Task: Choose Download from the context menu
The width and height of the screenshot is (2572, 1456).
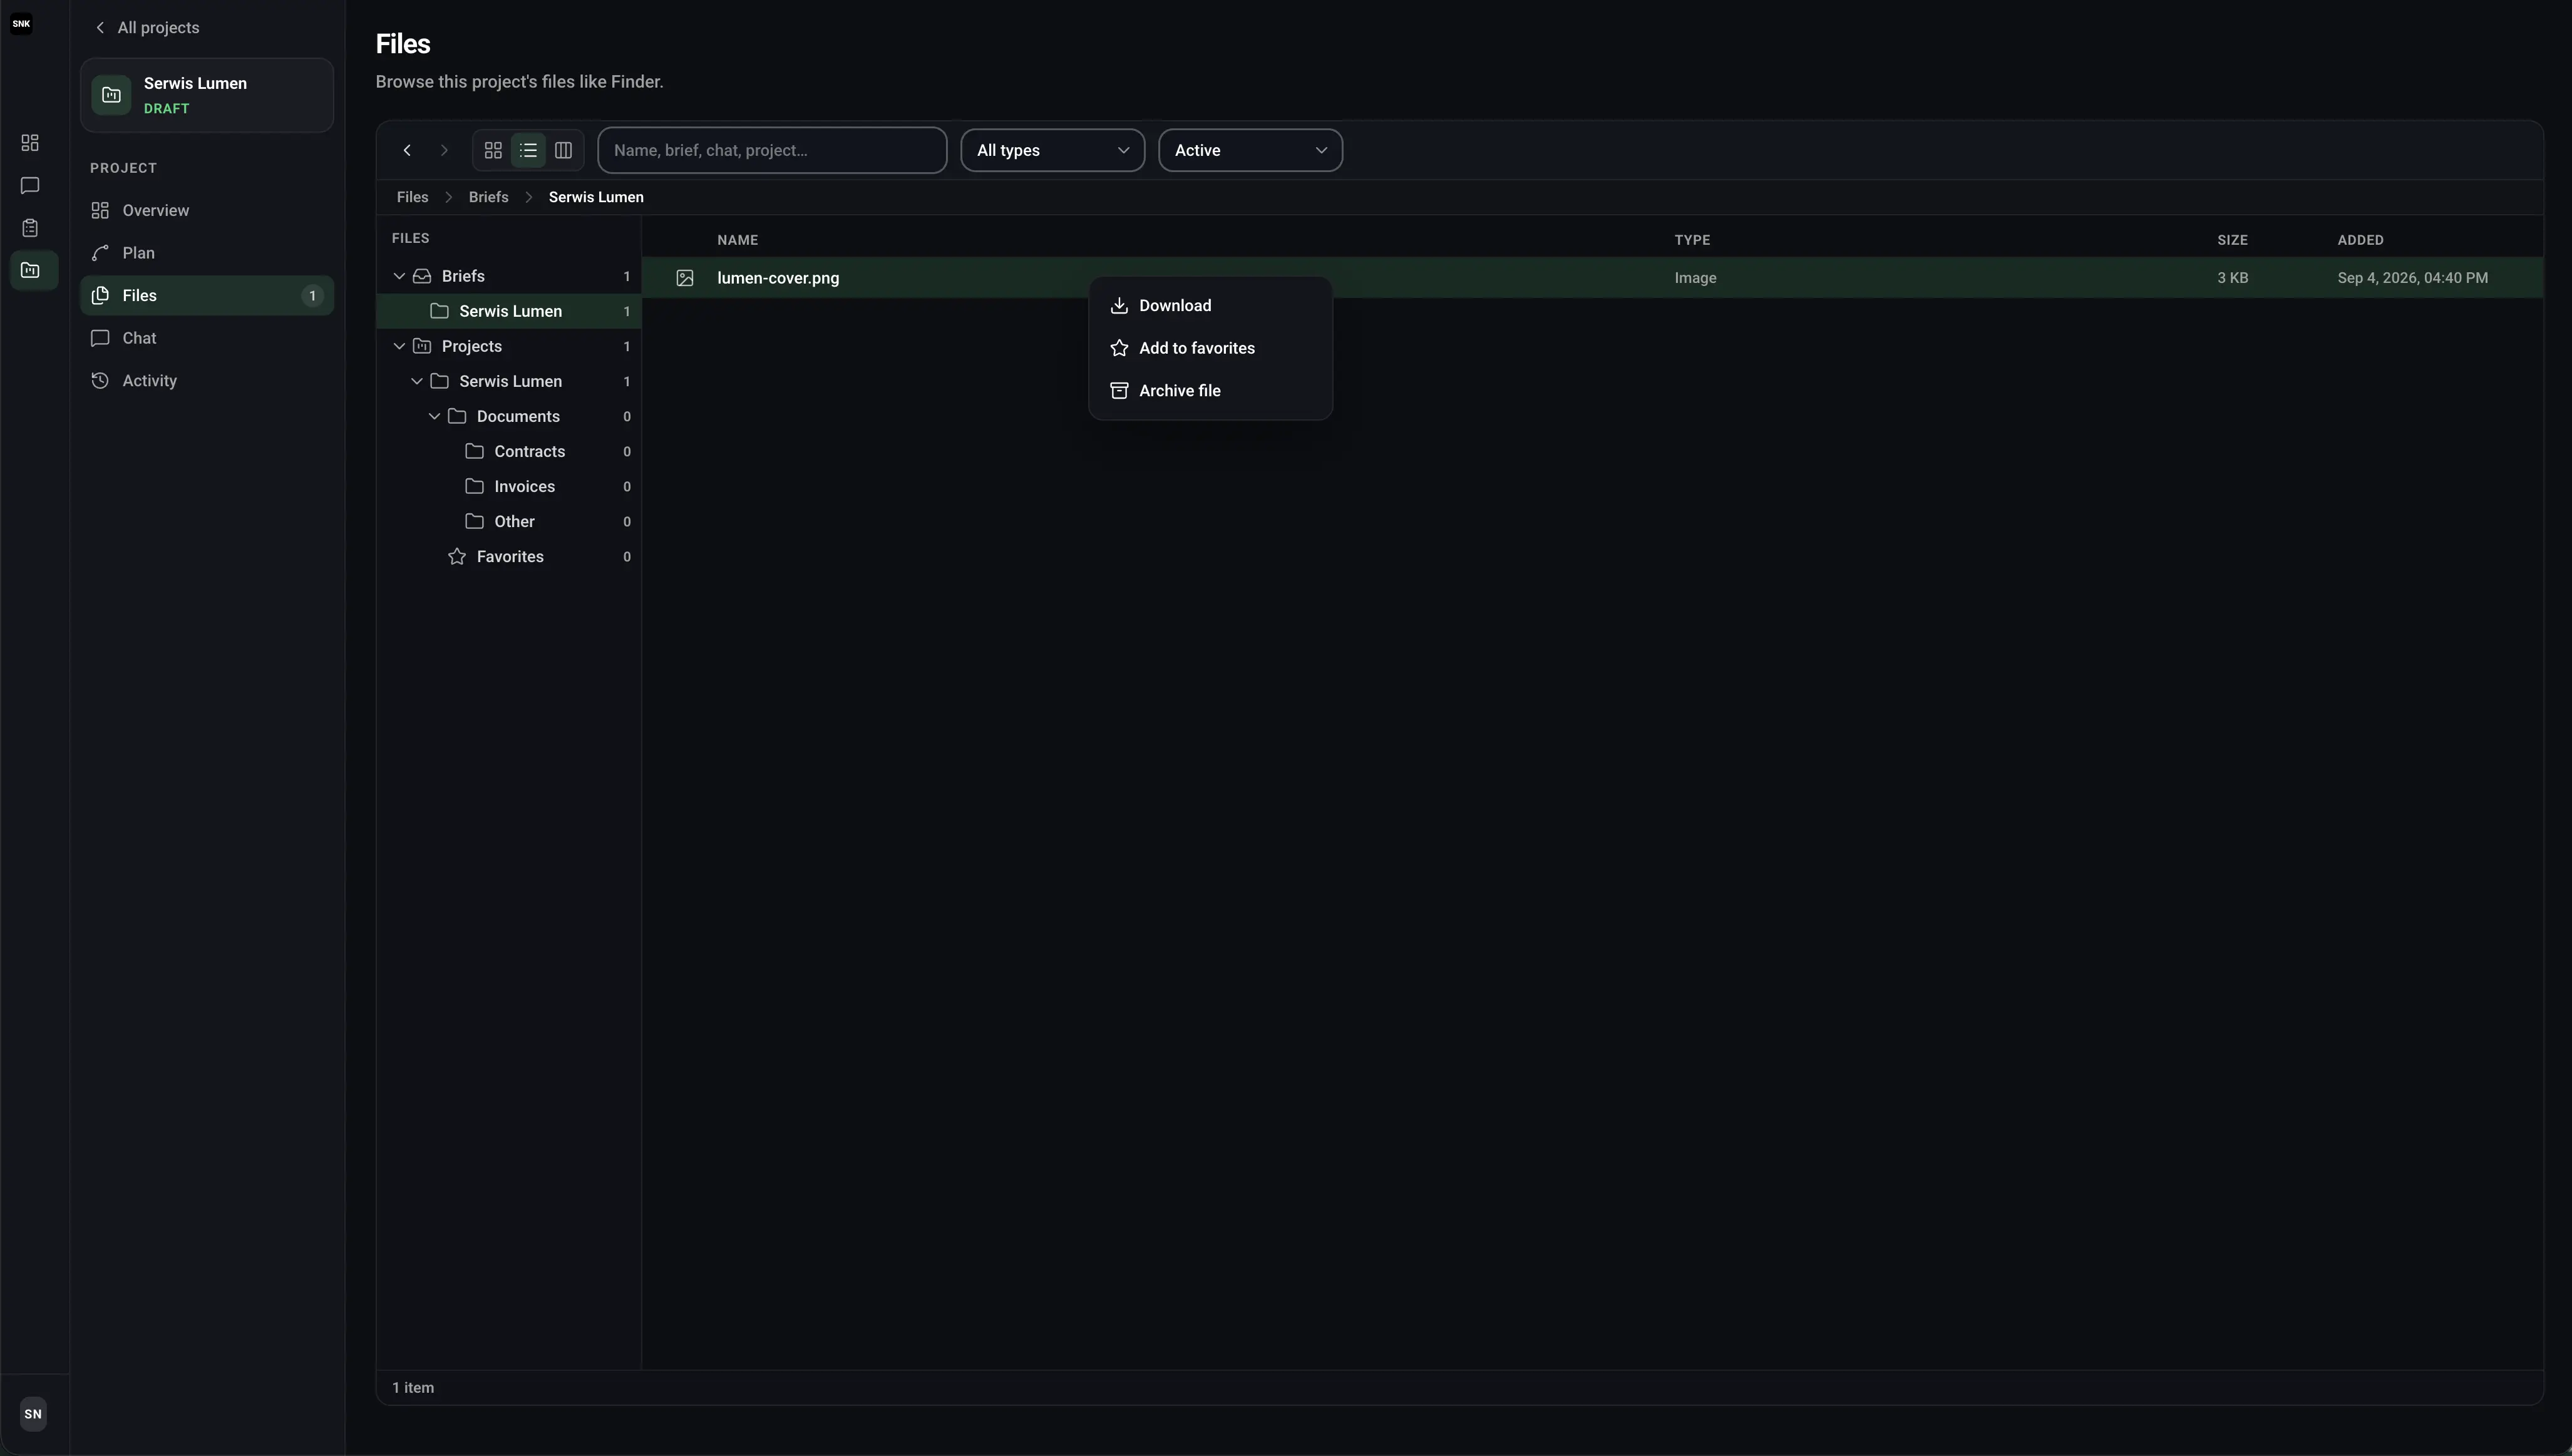Action: (1210, 306)
